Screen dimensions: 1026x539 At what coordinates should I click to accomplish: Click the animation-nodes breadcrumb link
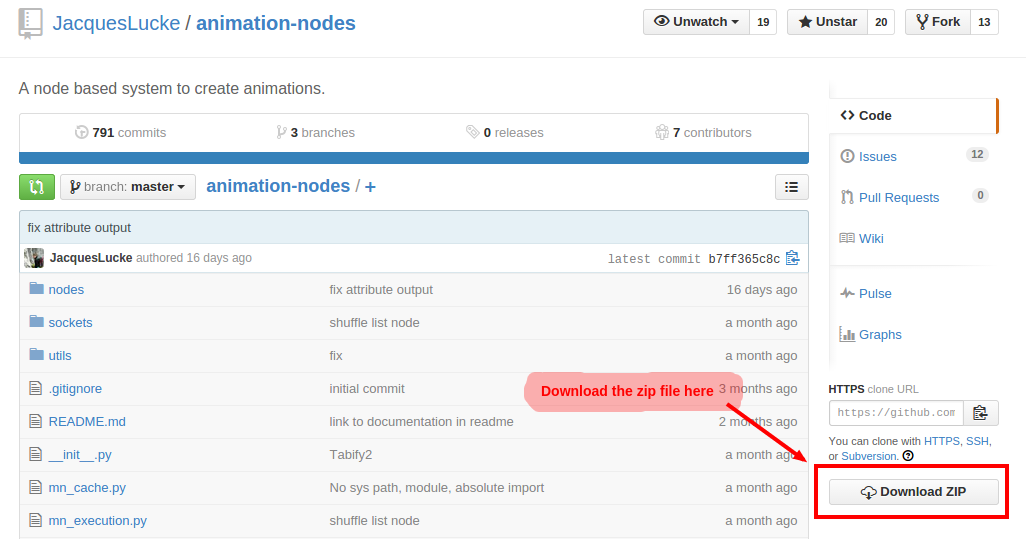tap(278, 186)
